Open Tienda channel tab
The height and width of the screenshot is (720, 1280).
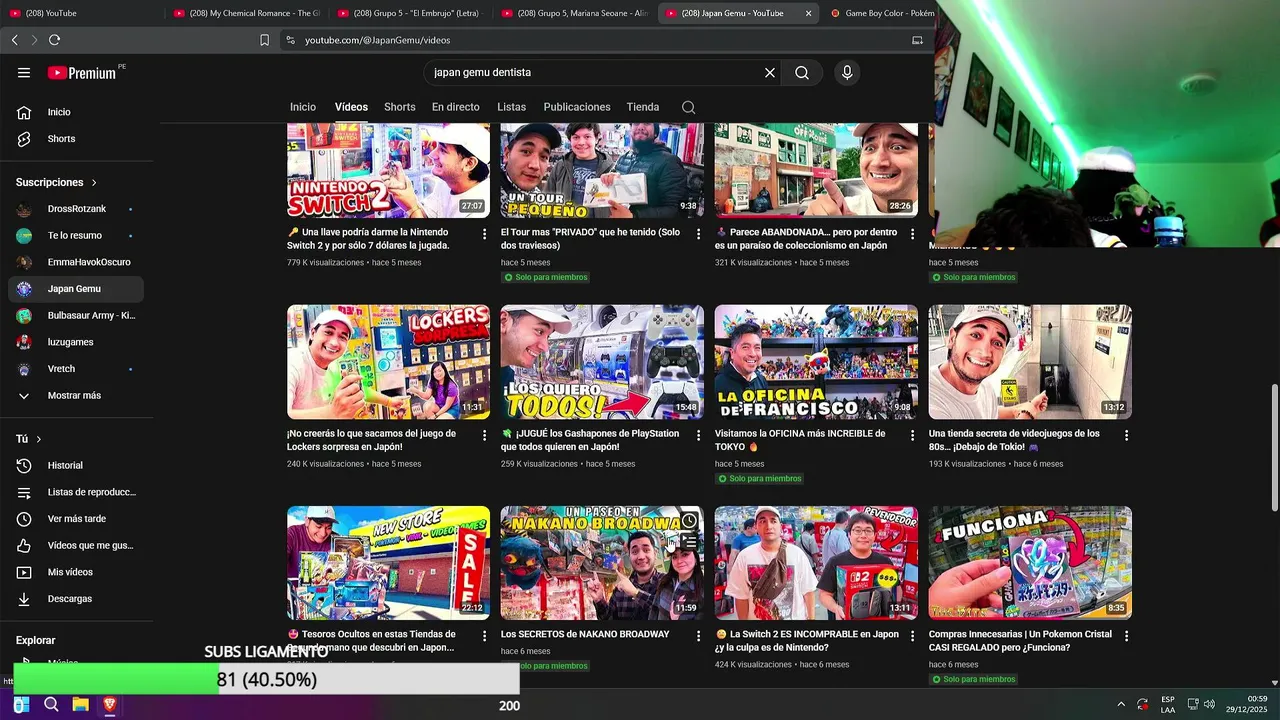643,107
